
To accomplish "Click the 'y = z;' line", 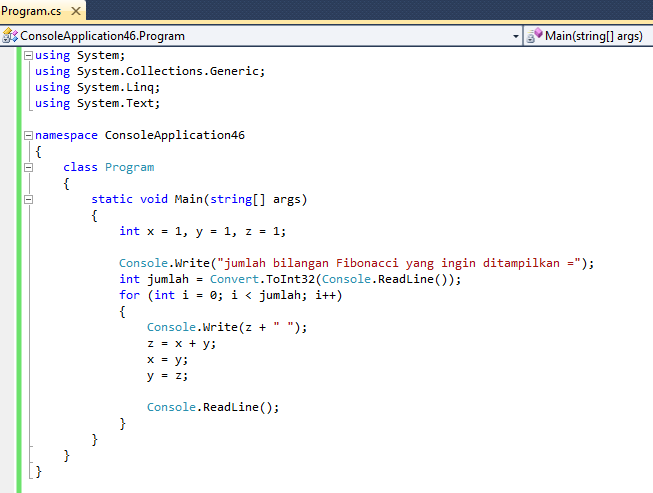I will coord(167,376).
